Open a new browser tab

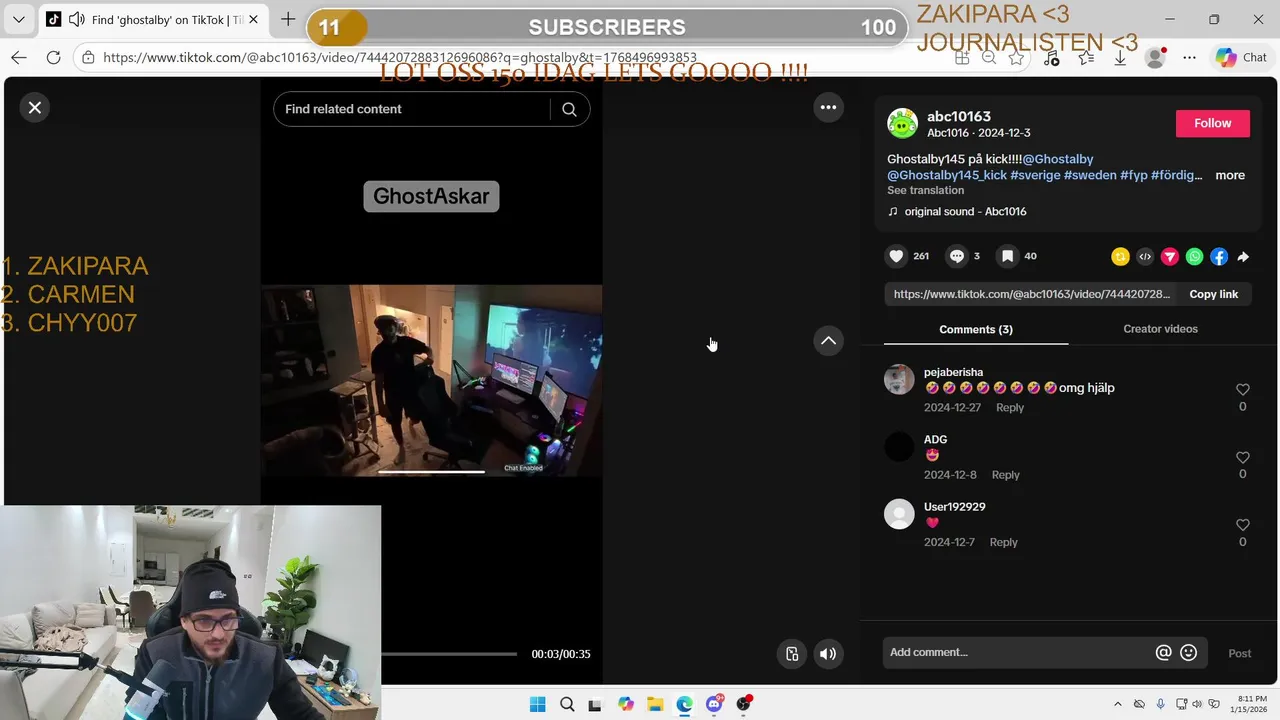pyautogui.click(x=288, y=19)
